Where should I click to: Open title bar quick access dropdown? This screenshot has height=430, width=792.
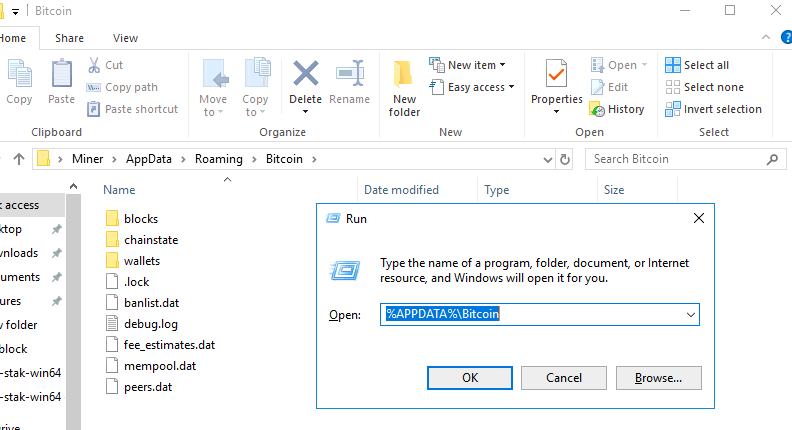(x=15, y=11)
